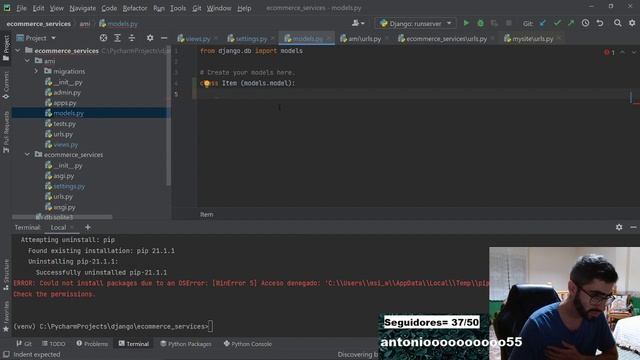Open Terminal panel settings gear
This screenshot has height=360, width=640.
(619, 227)
